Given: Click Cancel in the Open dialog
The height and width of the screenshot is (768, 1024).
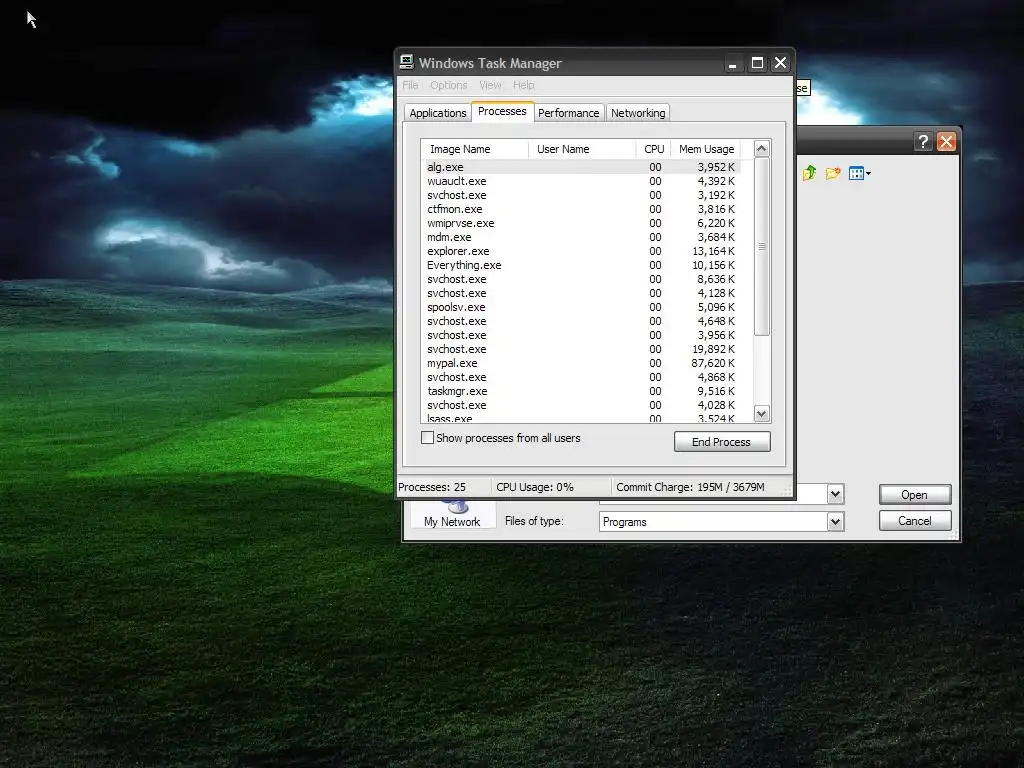Looking at the screenshot, I should pos(914,521).
